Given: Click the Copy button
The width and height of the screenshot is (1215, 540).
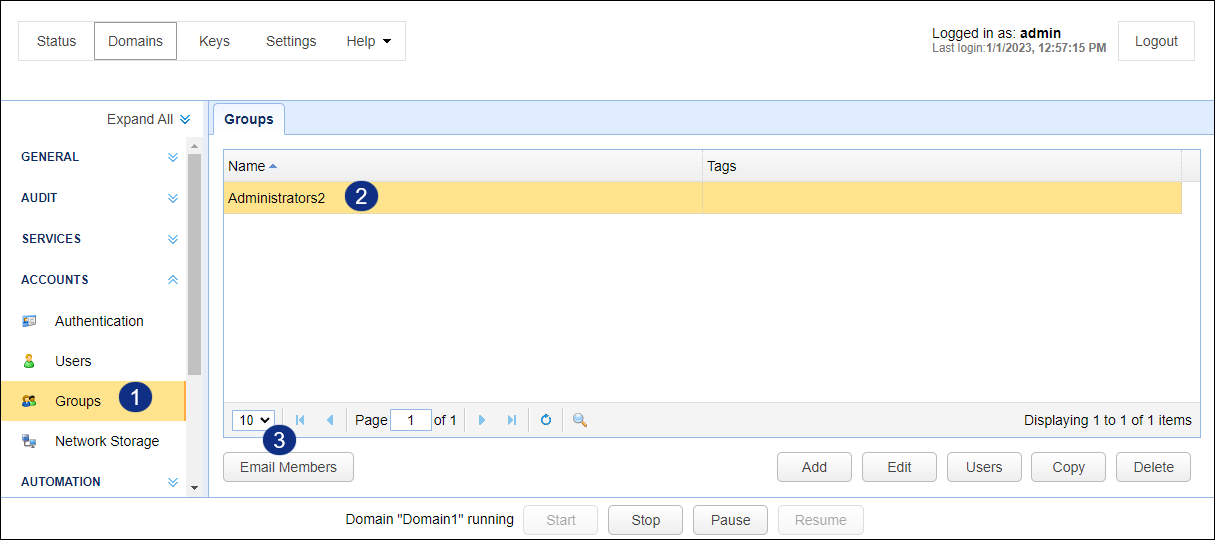Looking at the screenshot, I should (1068, 467).
